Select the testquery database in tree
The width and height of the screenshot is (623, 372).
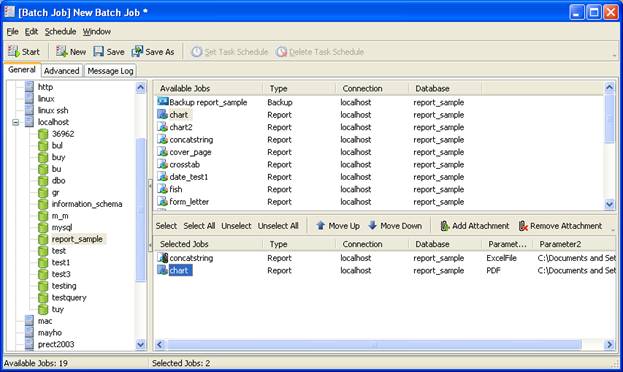69,297
